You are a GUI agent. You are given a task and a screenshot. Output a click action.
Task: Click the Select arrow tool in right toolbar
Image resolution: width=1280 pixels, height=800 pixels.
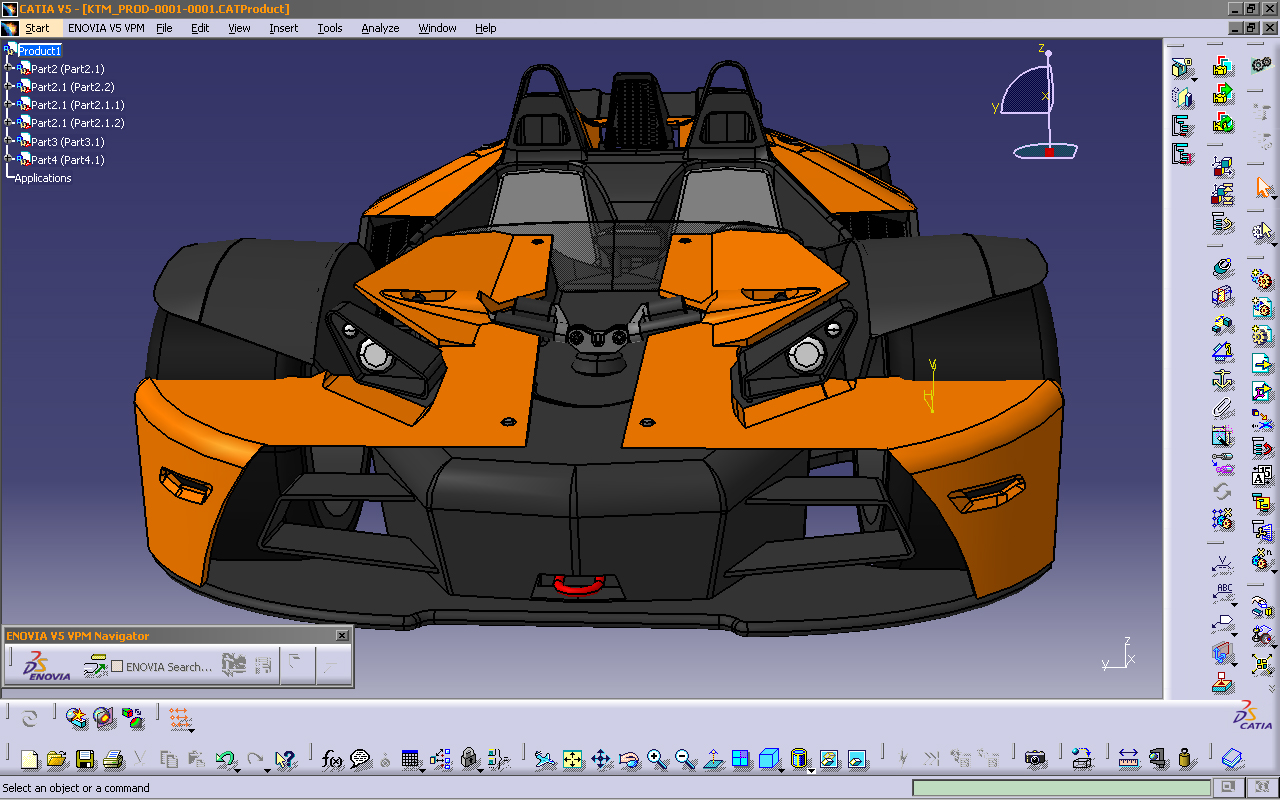pos(1263,187)
